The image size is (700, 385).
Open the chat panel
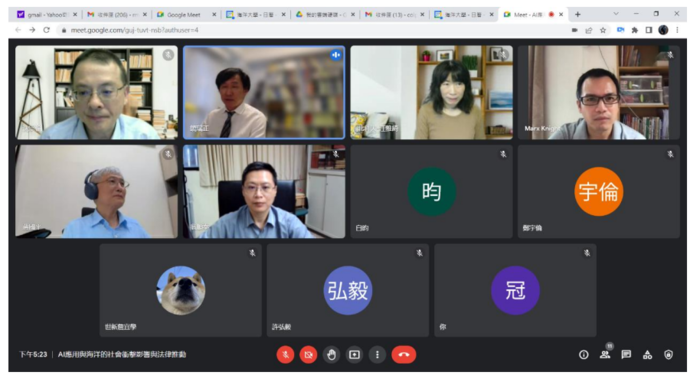click(626, 355)
